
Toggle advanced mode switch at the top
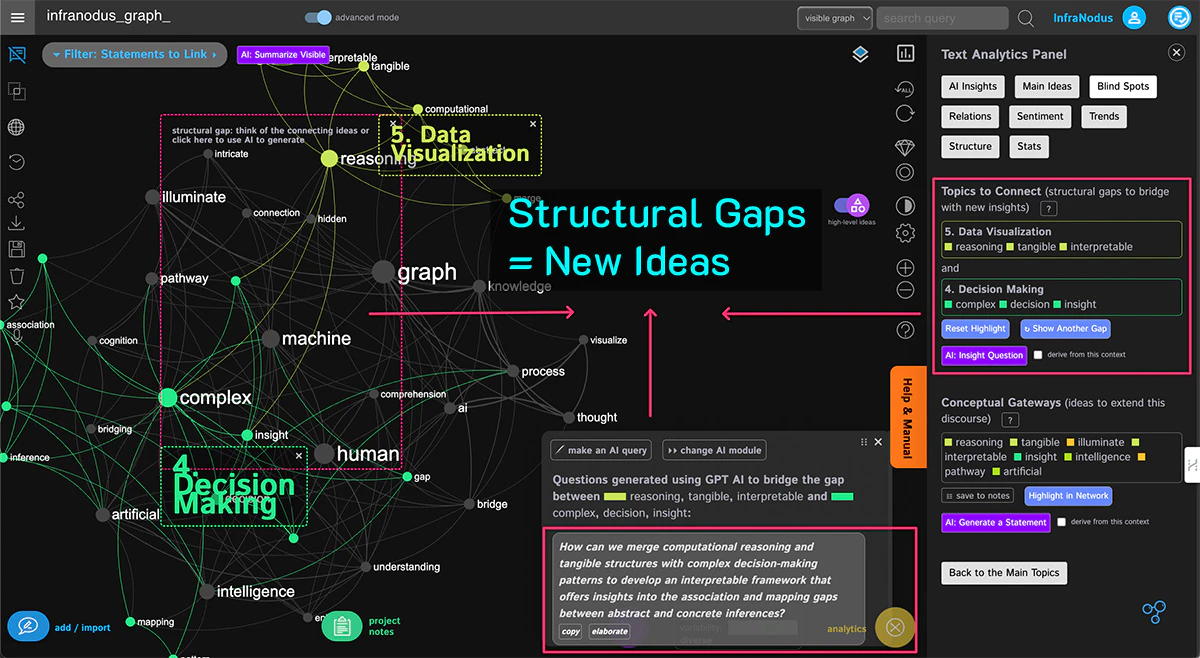318,17
